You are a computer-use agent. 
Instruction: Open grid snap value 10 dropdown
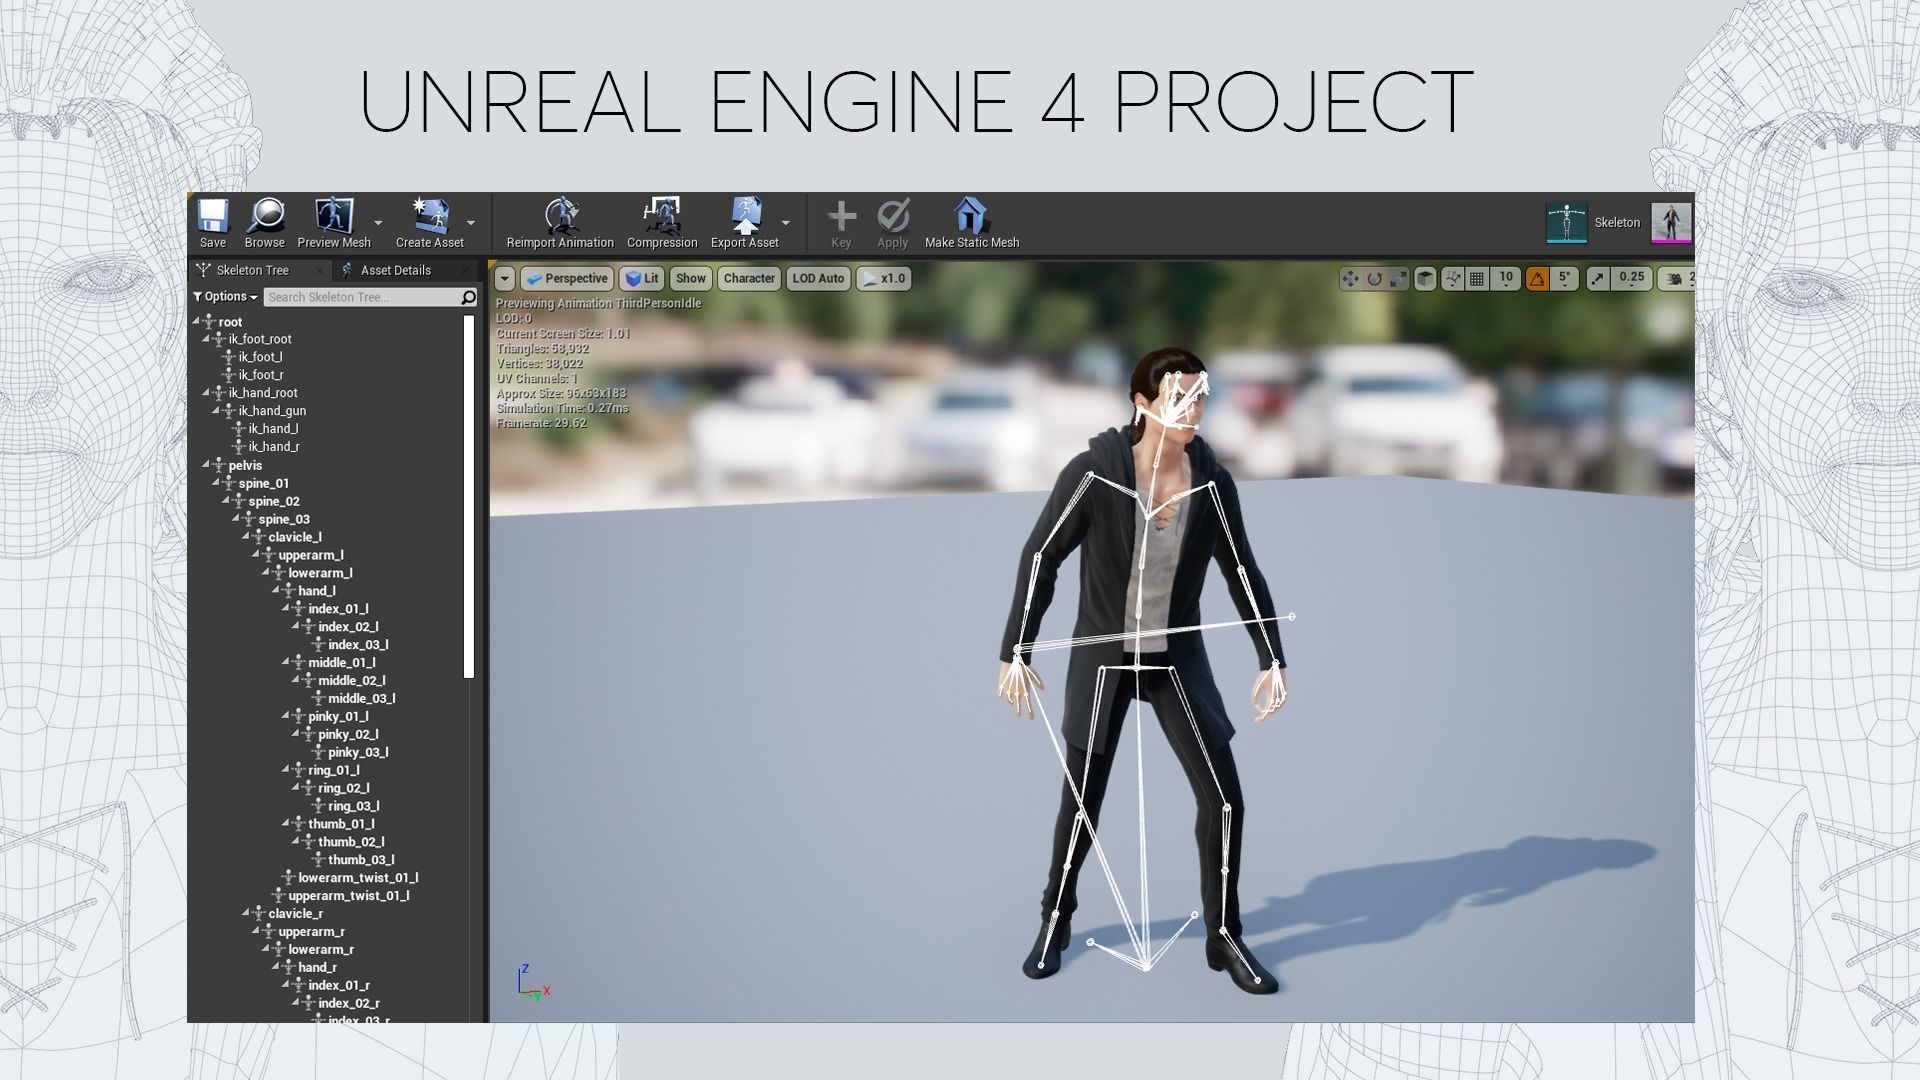click(x=1506, y=279)
